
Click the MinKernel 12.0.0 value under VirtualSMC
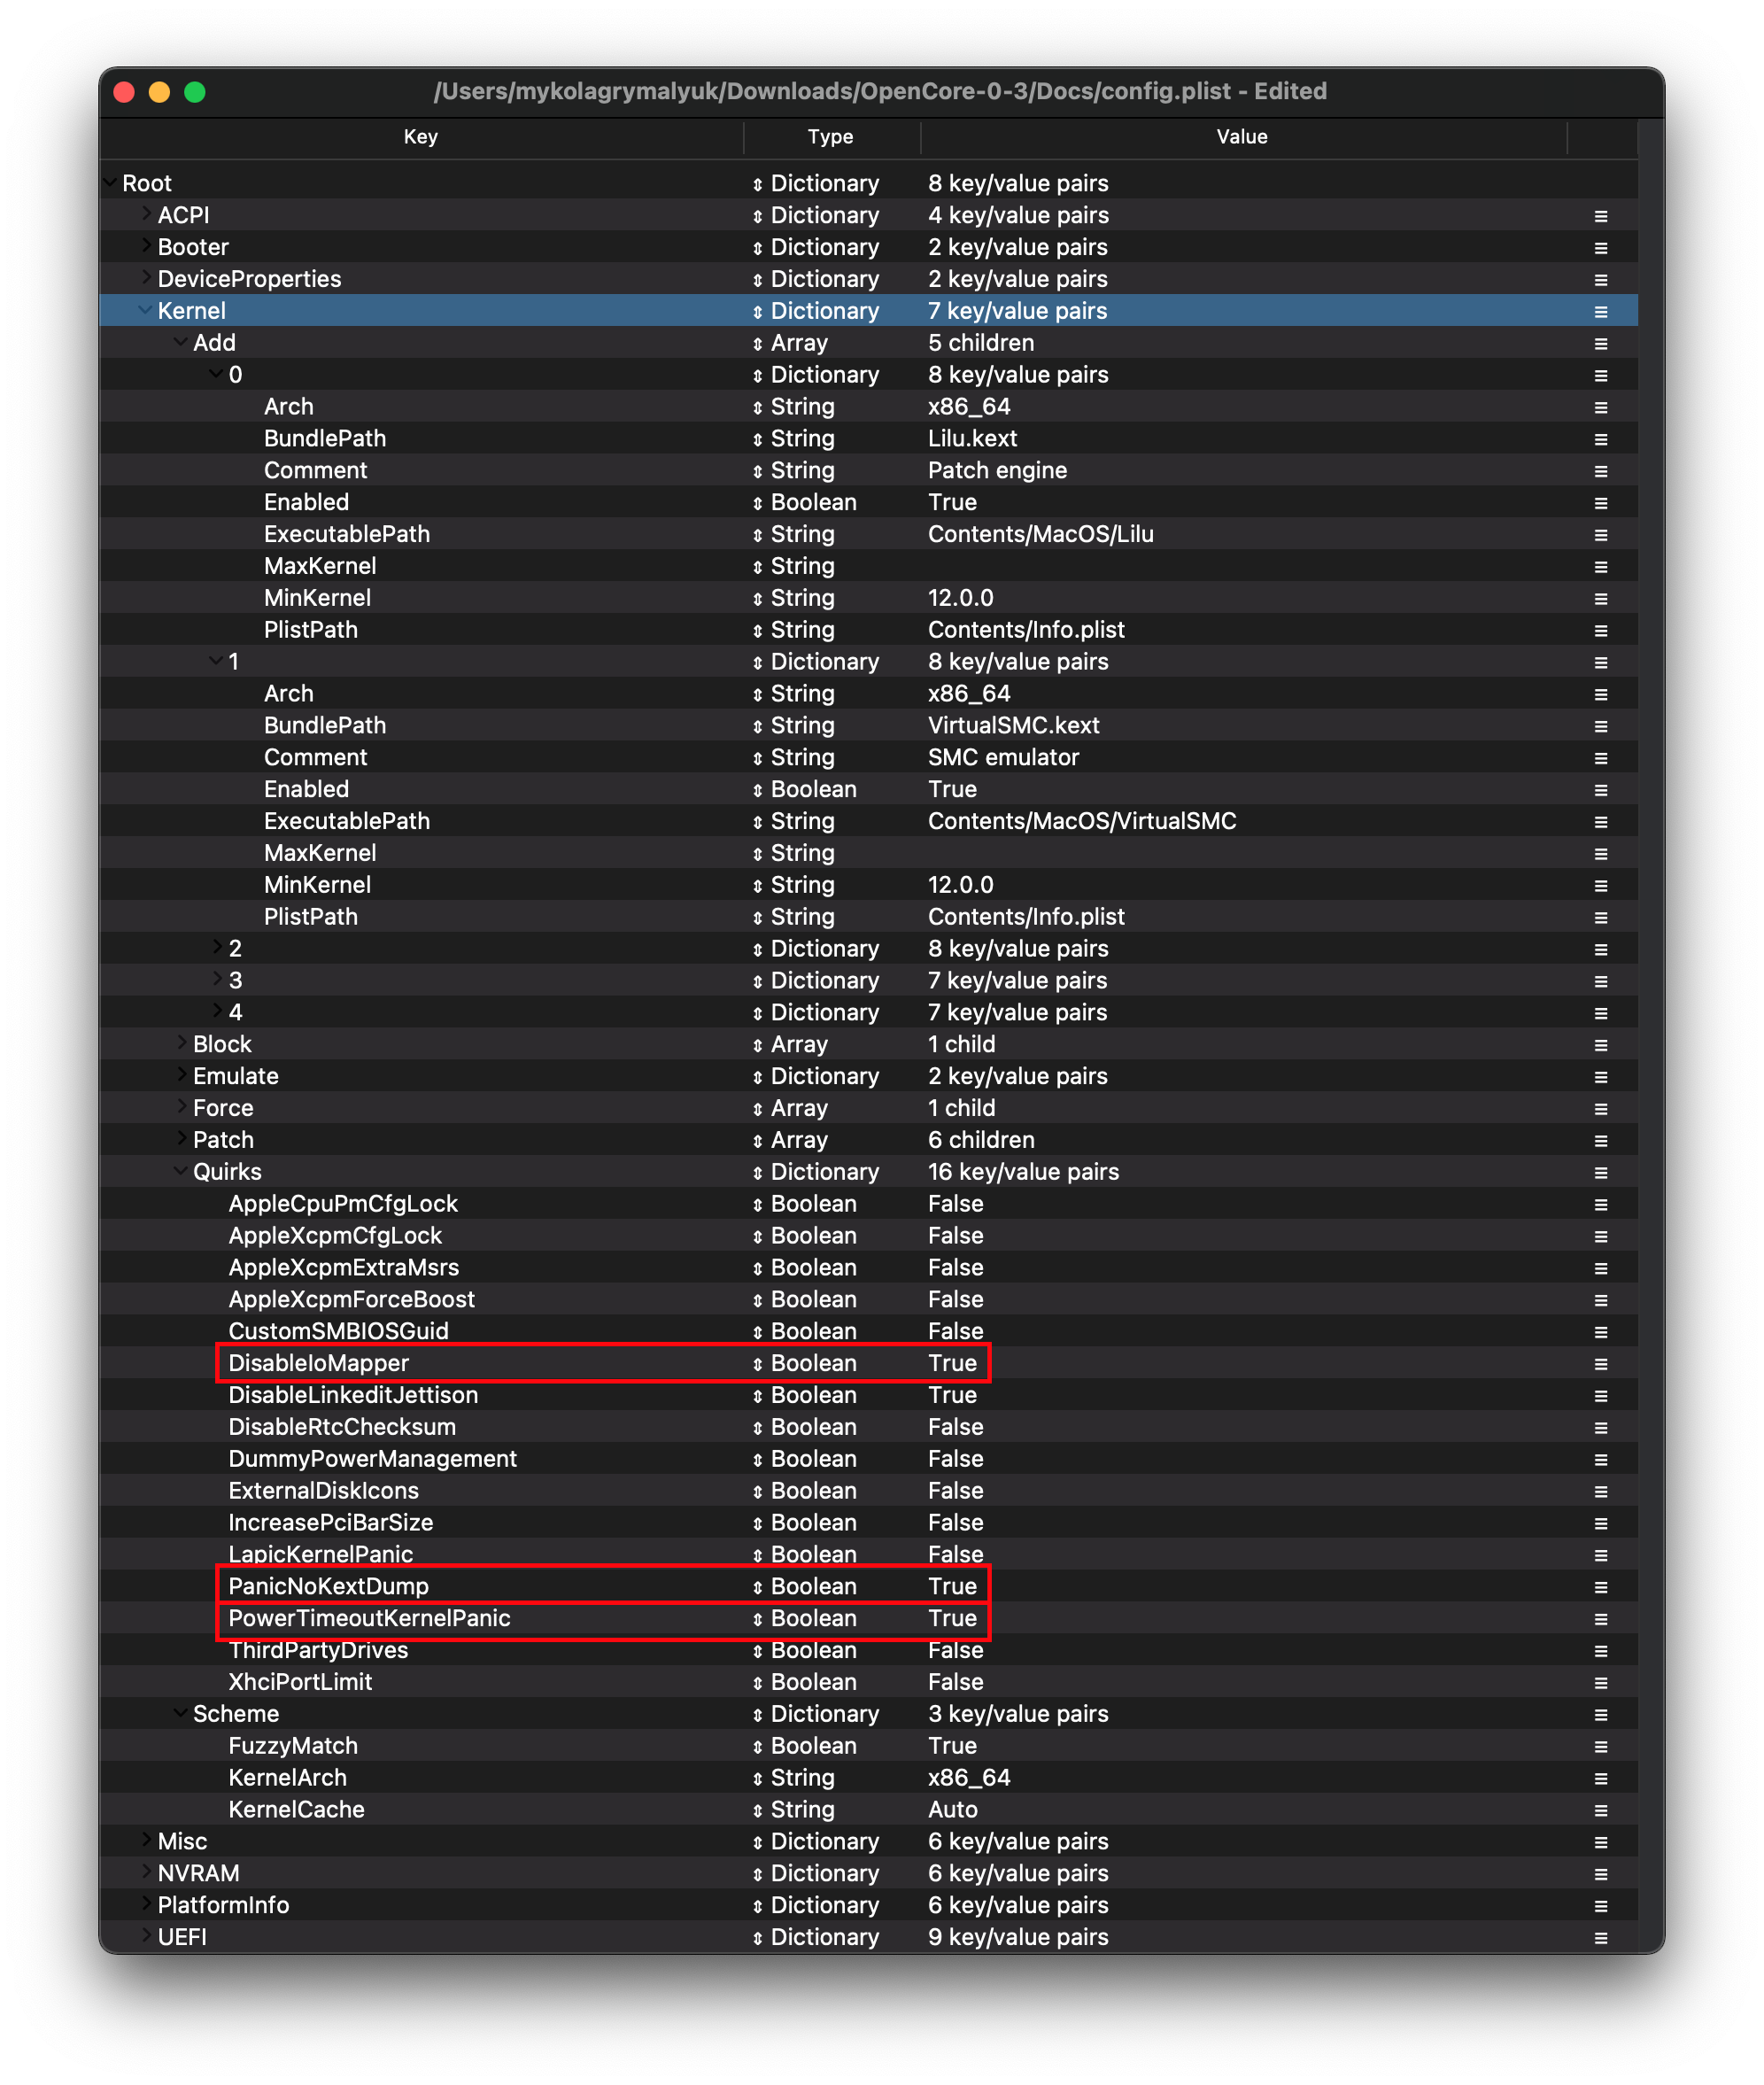[x=960, y=885]
